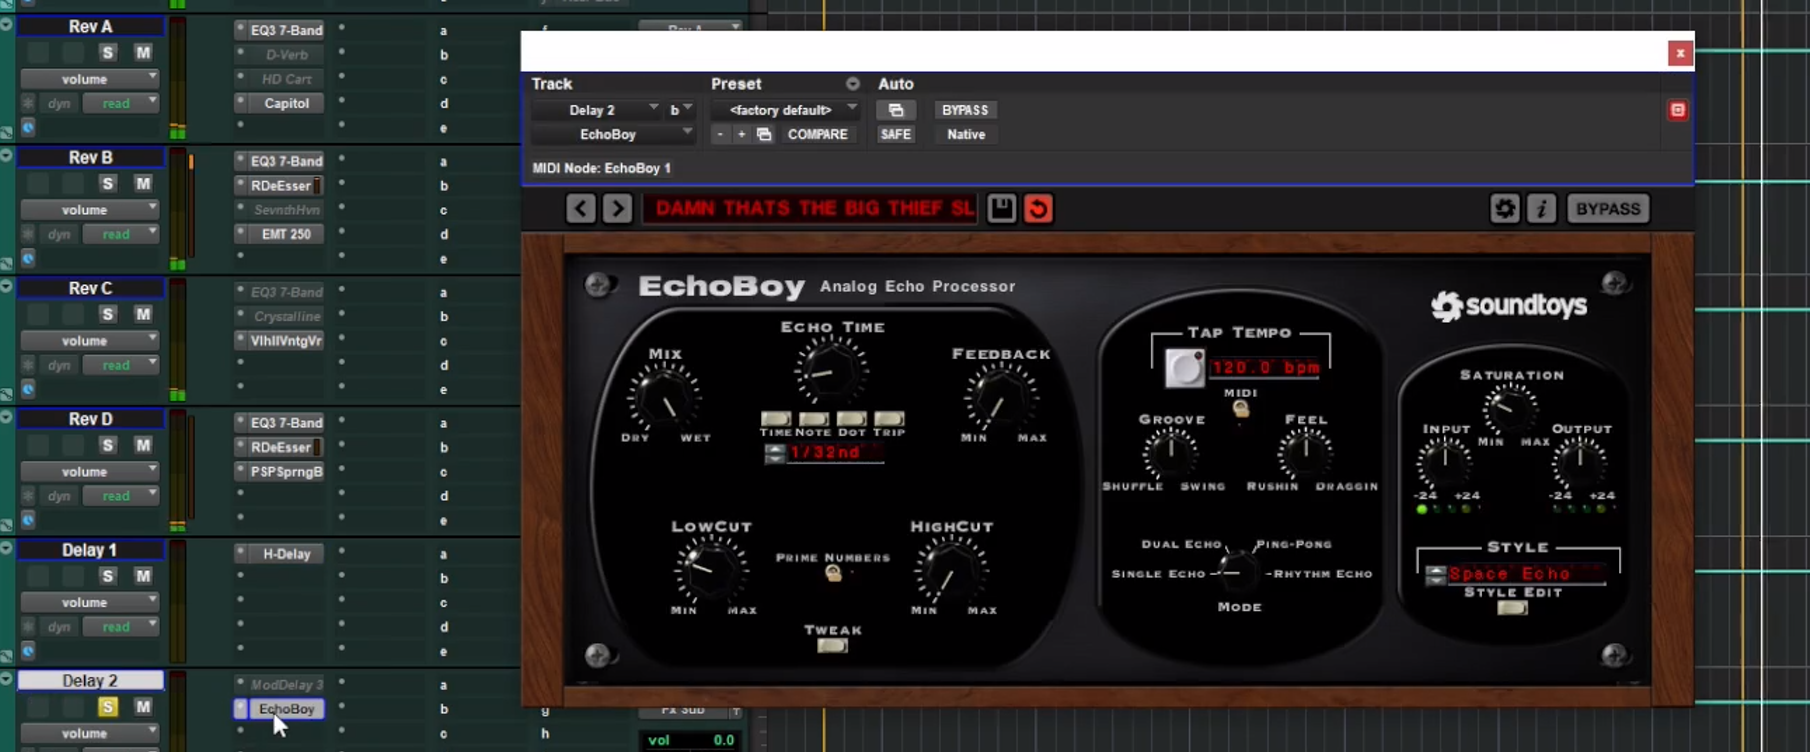Click the Feedback knob

[x=997, y=398]
